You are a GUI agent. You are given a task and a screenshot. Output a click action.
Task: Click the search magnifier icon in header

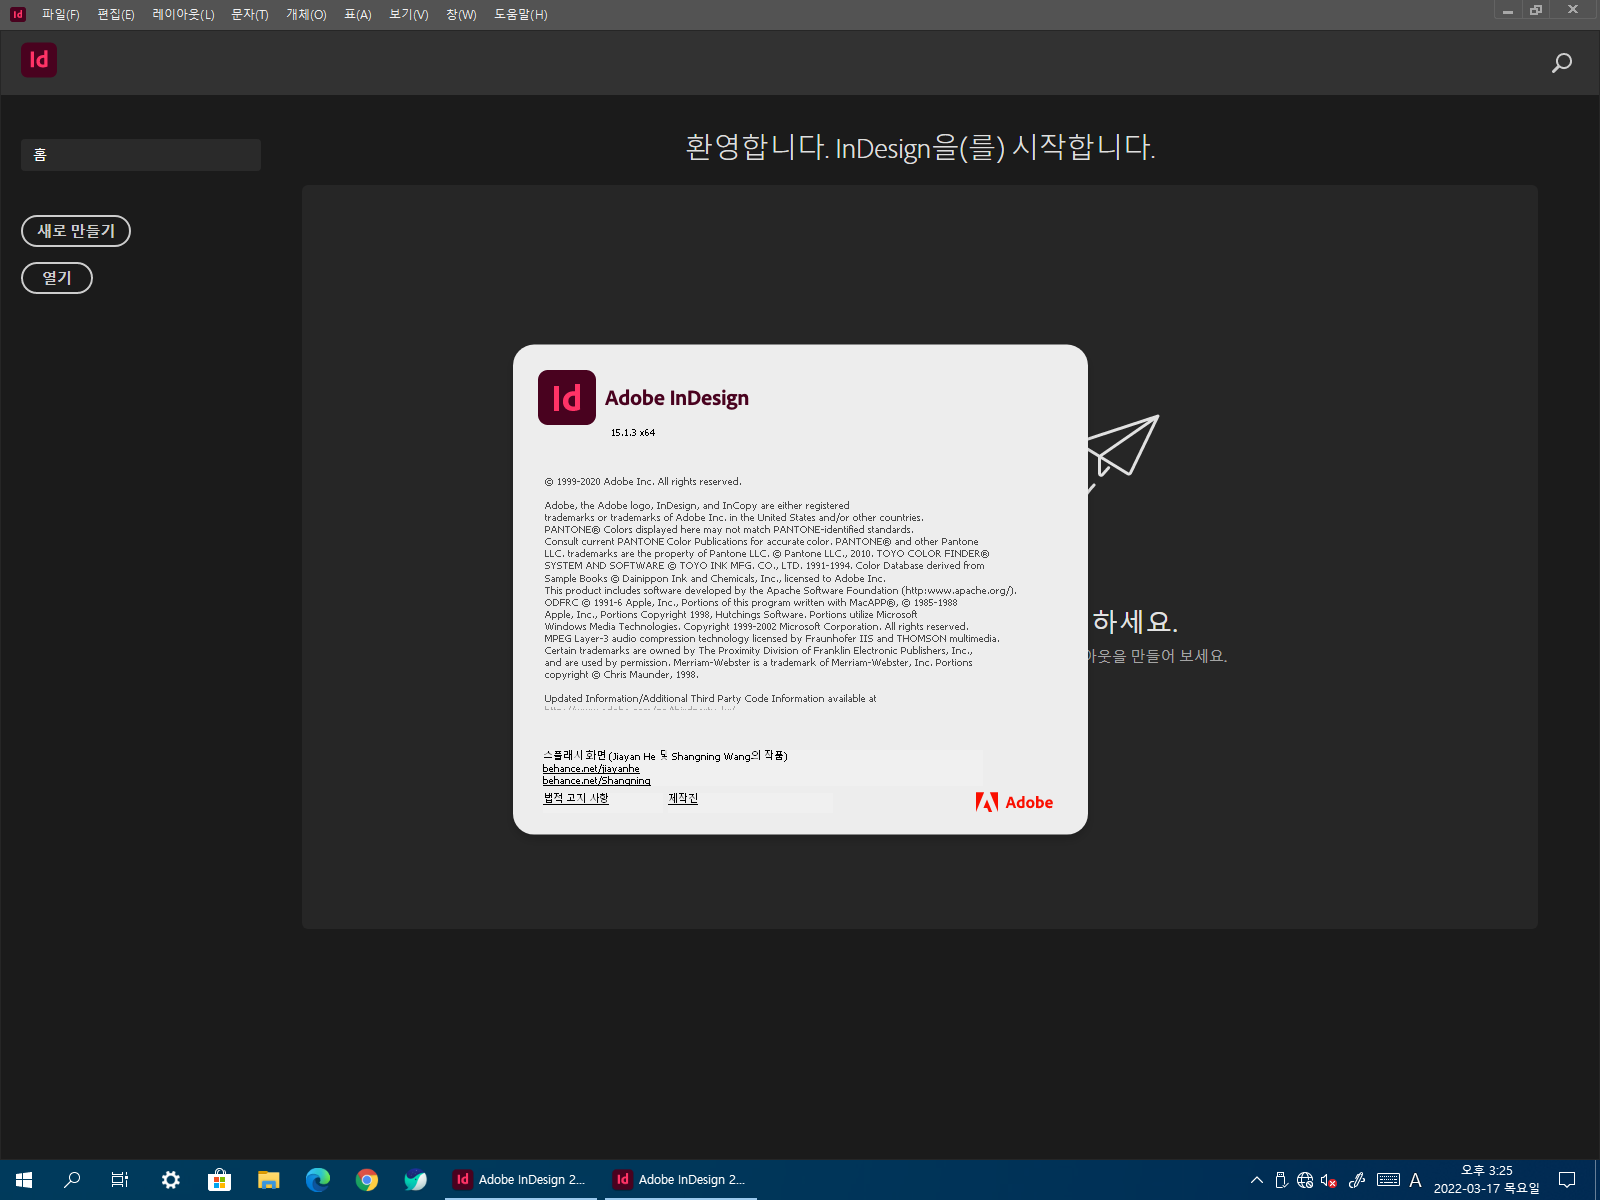tap(1561, 63)
